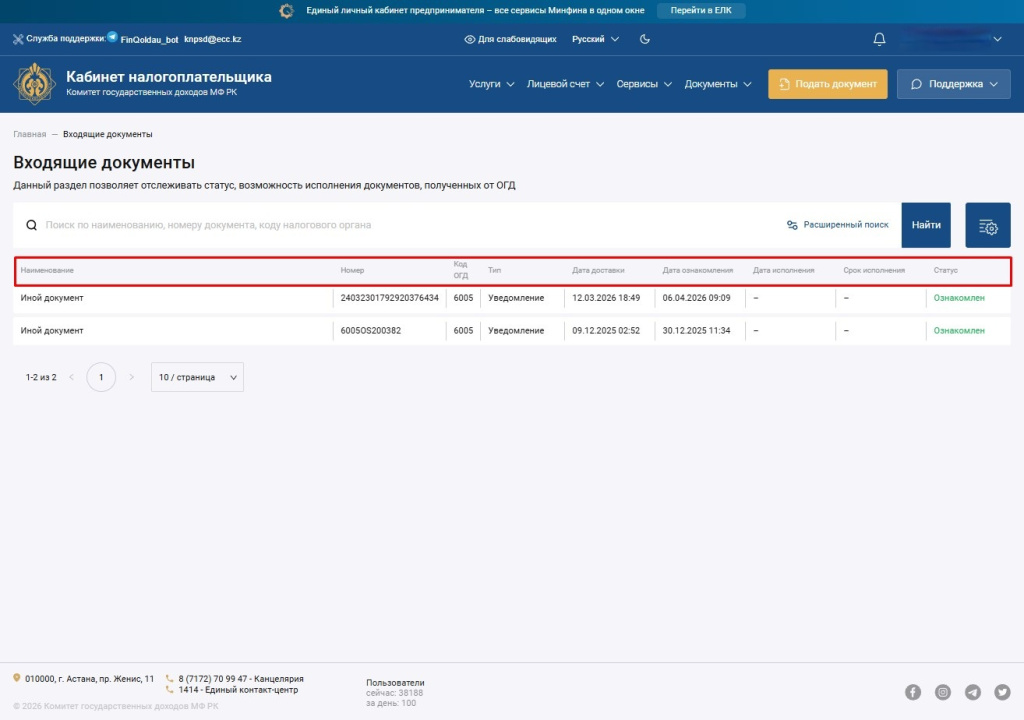The image size is (1024, 720).
Task: Click the Комитет государственных доходов logo emblem
Action: (x=33, y=84)
